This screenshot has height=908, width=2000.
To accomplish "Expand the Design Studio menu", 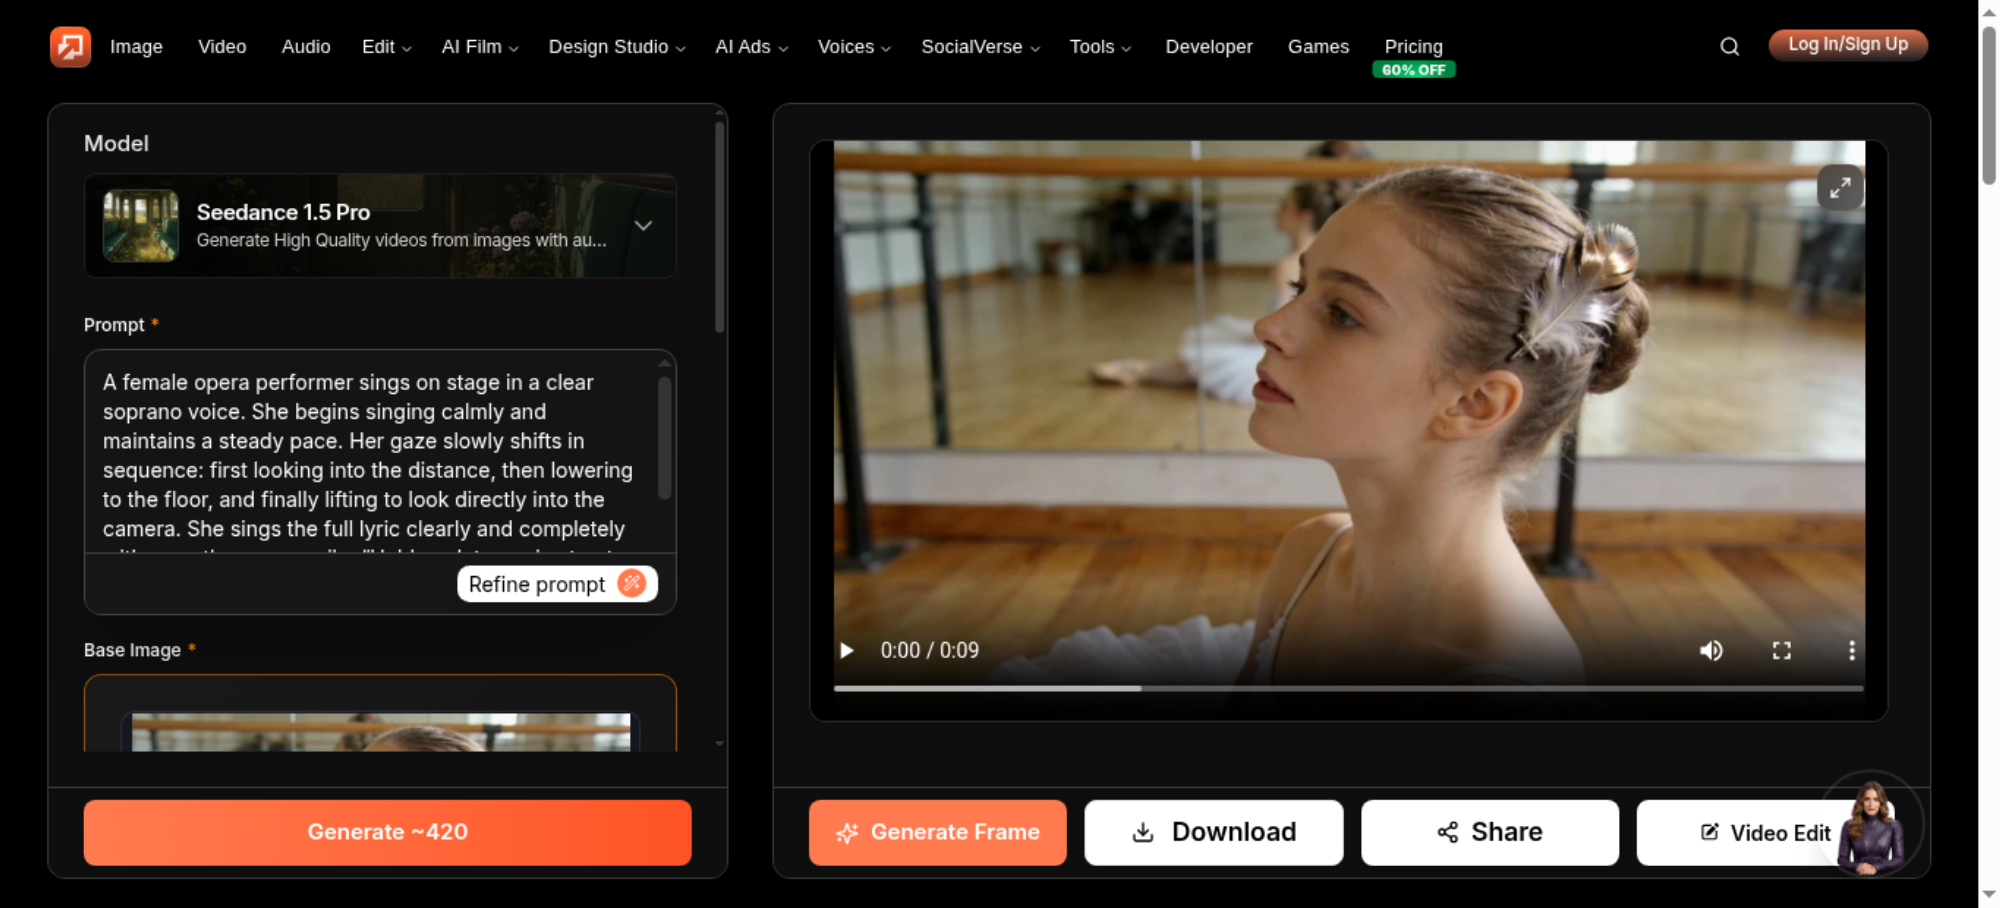I will click(617, 47).
